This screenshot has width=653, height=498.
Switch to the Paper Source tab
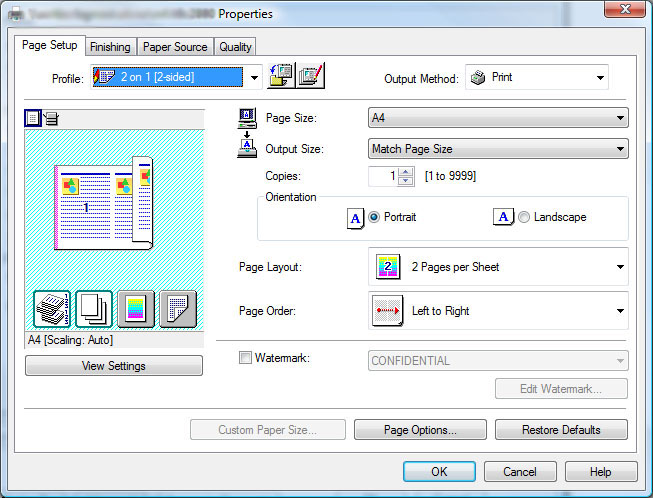coord(175,47)
